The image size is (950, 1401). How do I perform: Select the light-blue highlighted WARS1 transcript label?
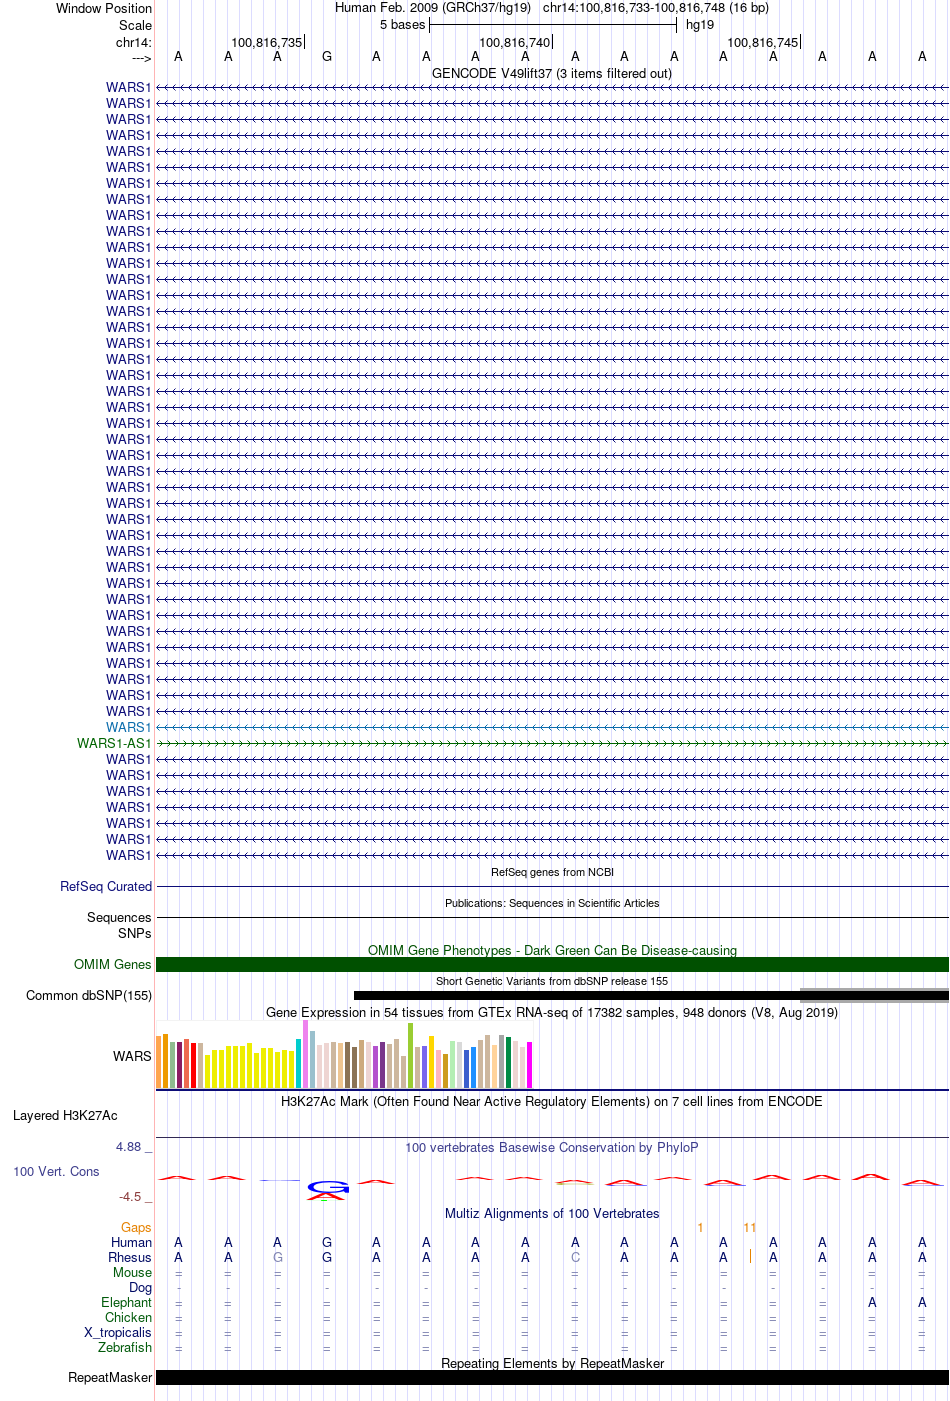(129, 727)
